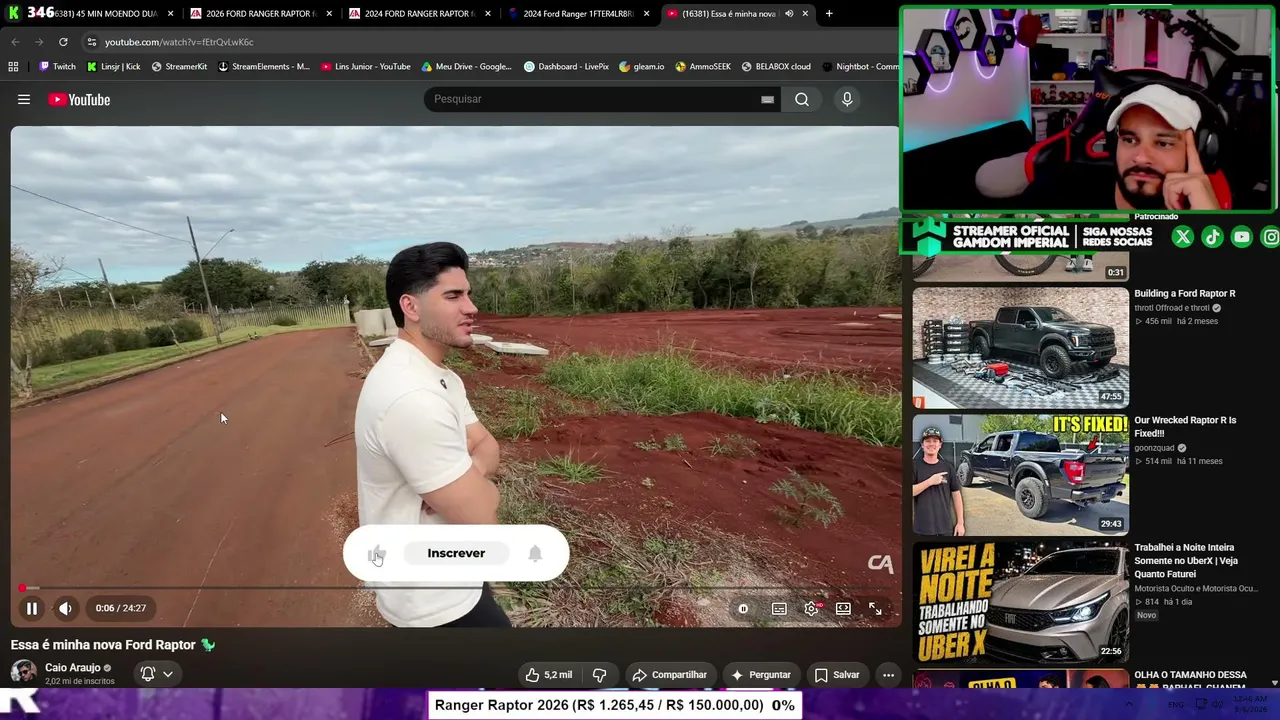Image resolution: width=1280 pixels, height=720 pixels.
Task: Enter full screen mode
Action: pos(875,609)
